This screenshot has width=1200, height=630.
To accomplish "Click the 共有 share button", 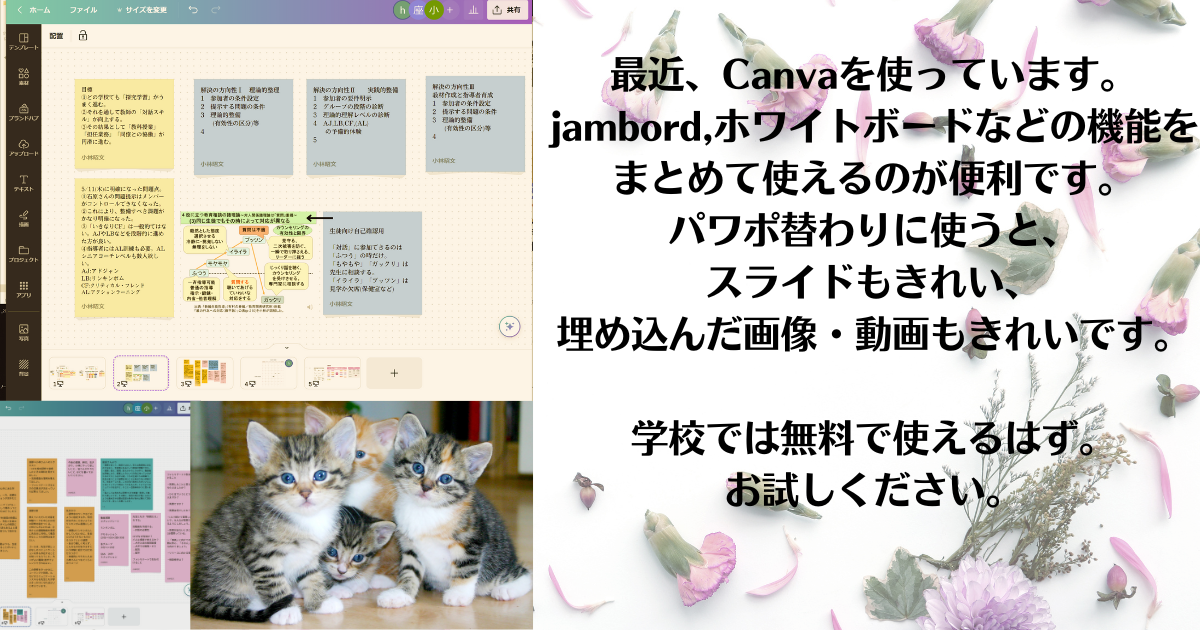I will [509, 9].
